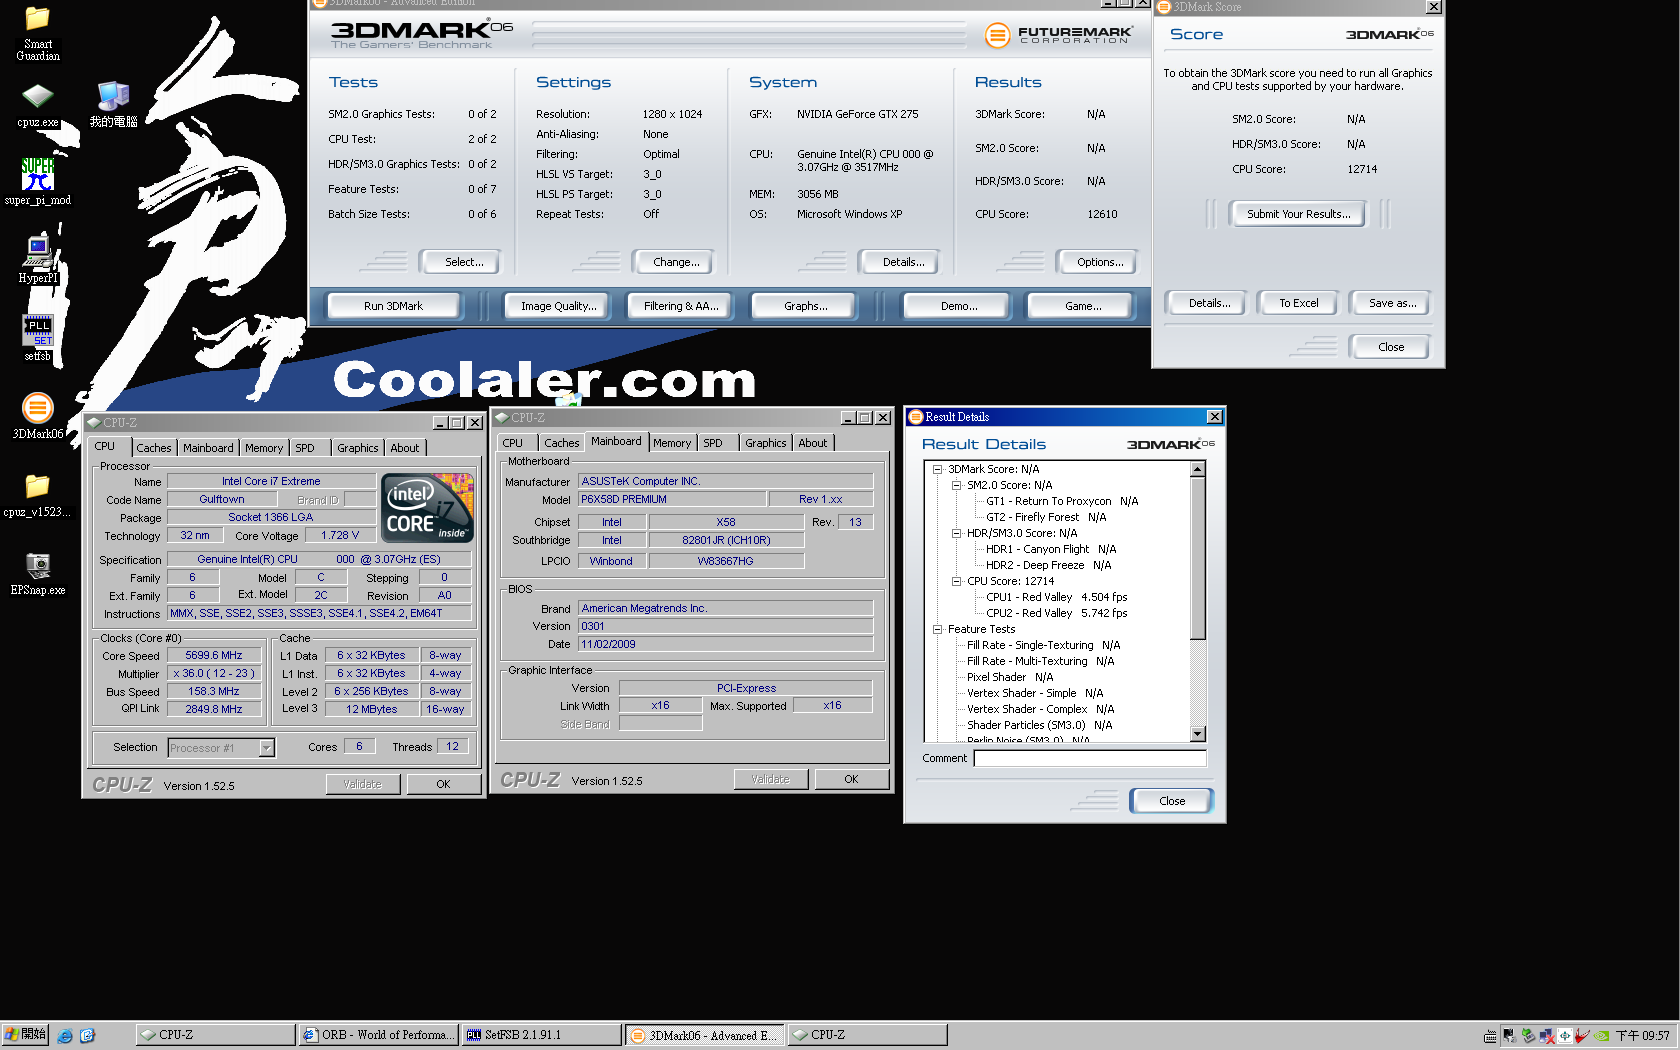The width and height of the screenshot is (1680, 1050).
Task: Click the Result Details scrollbar down arrow
Action: (x=1198, y=734)
